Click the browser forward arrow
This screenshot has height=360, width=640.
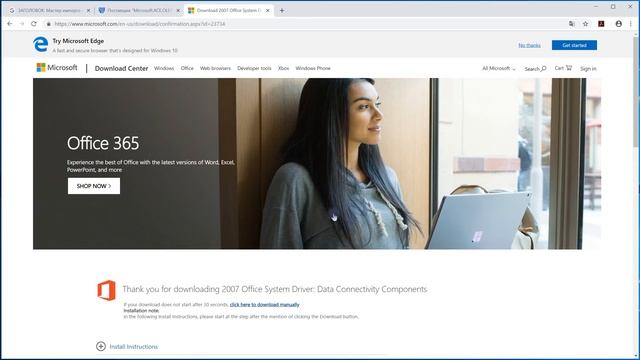pos(22,24)
